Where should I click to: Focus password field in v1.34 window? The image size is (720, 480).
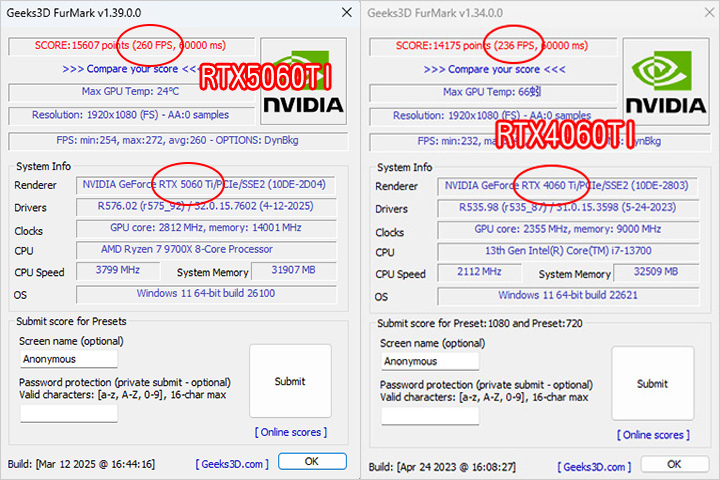[x=430, y=416]
